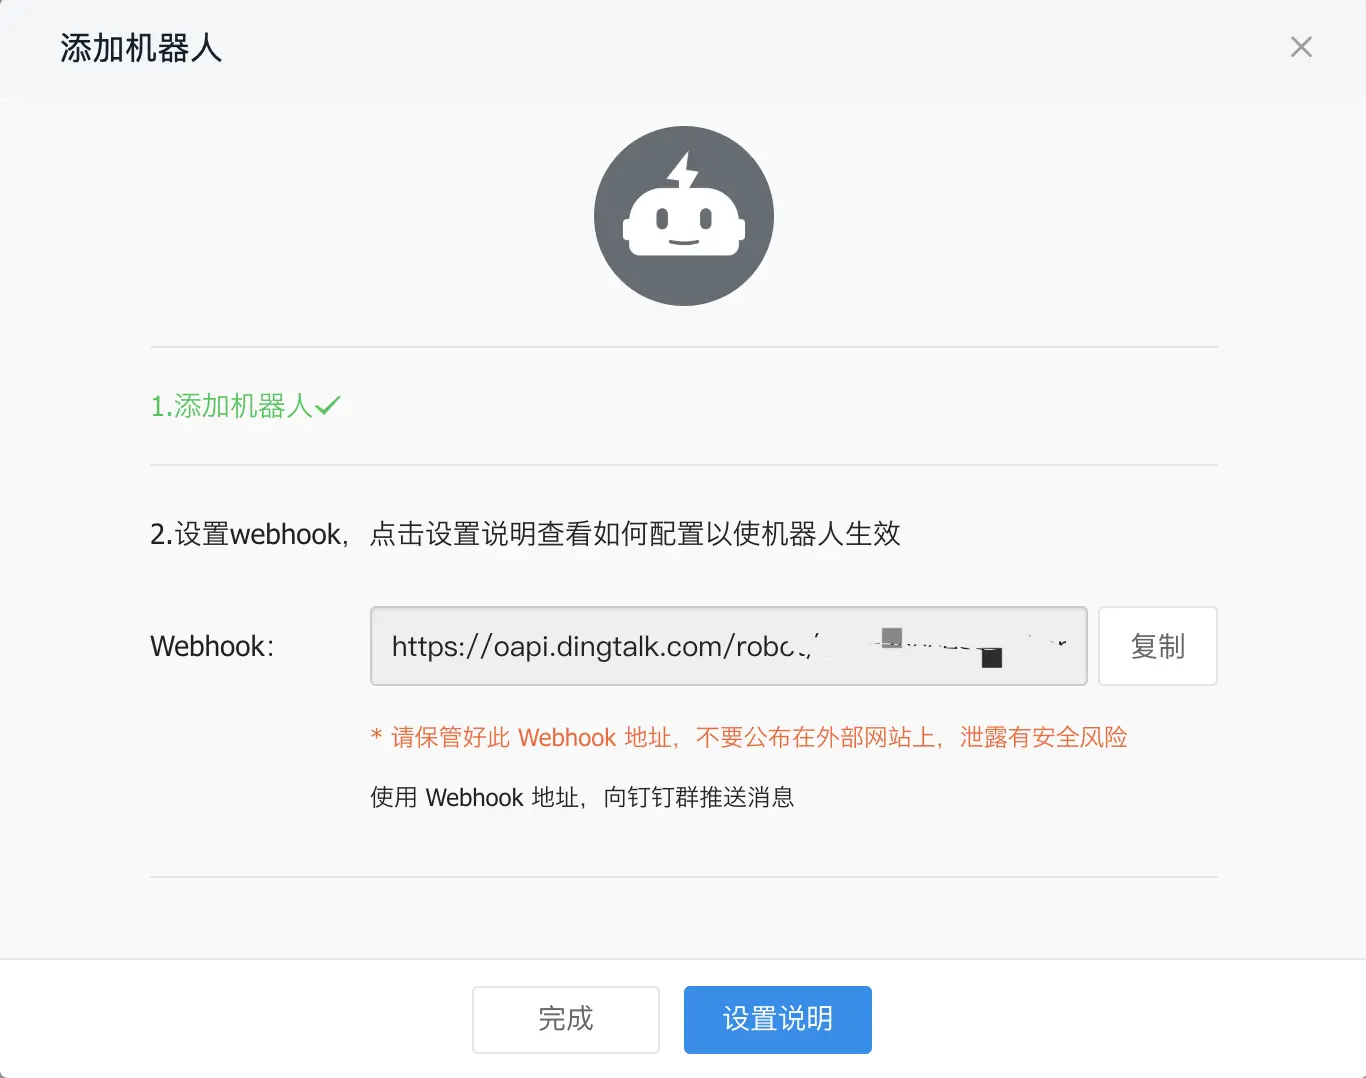Click the dialog title 添加机器人
Viewport: 1366px width, 1078px height.
coord(140,47)
